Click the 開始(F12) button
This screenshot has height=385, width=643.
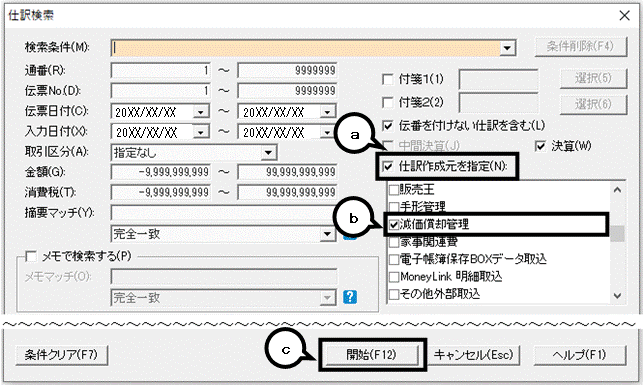[x=372, y=355]
